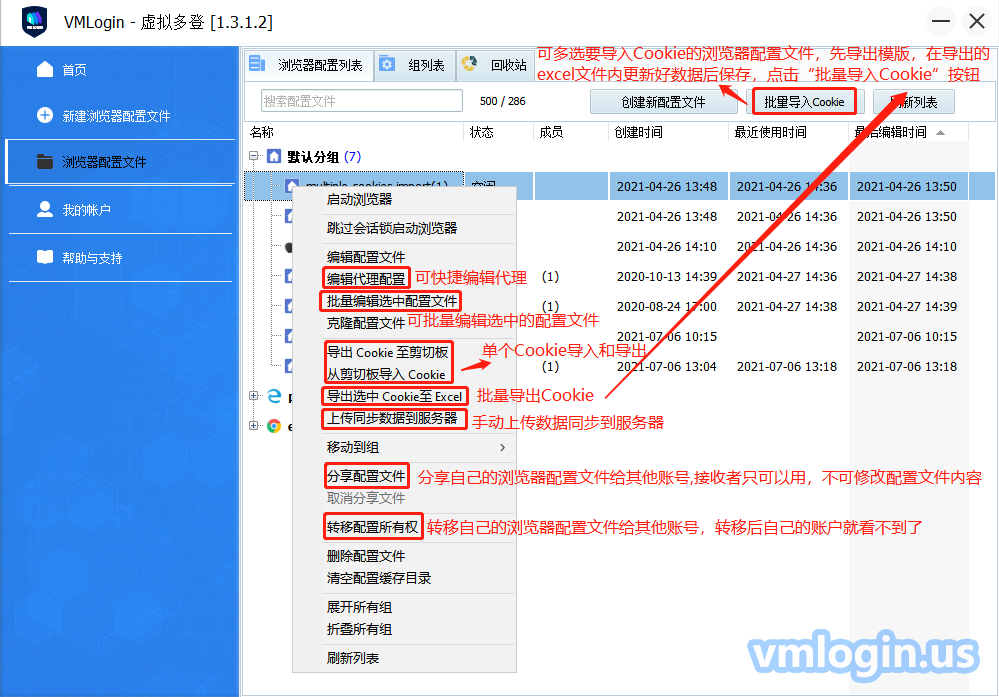999x697 pixels.
Task: Click the 500 / 286 profile counter
Action: [503, 101]
